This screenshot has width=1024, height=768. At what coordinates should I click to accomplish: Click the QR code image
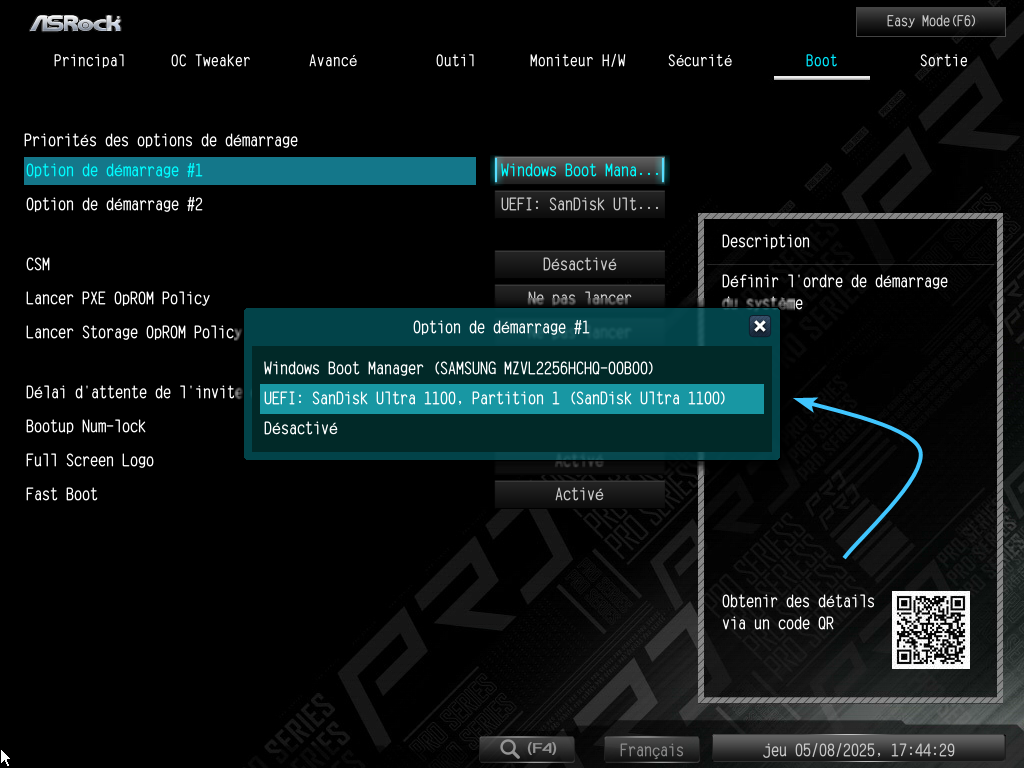point(931,630)
